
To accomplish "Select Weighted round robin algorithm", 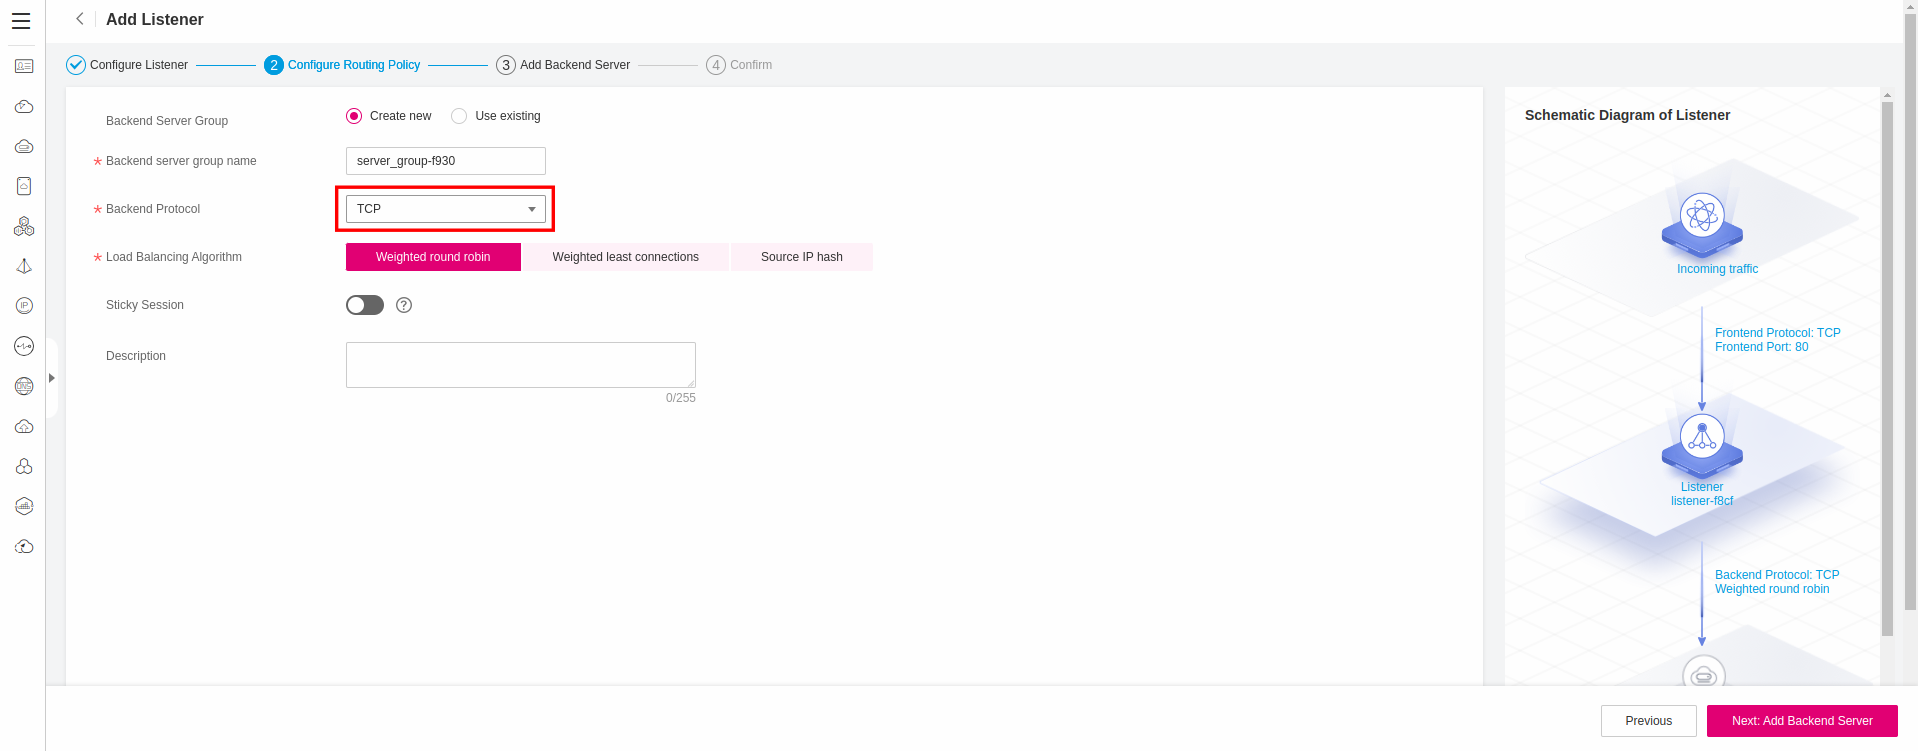I will pyautogui.click(x=433, y=257).
